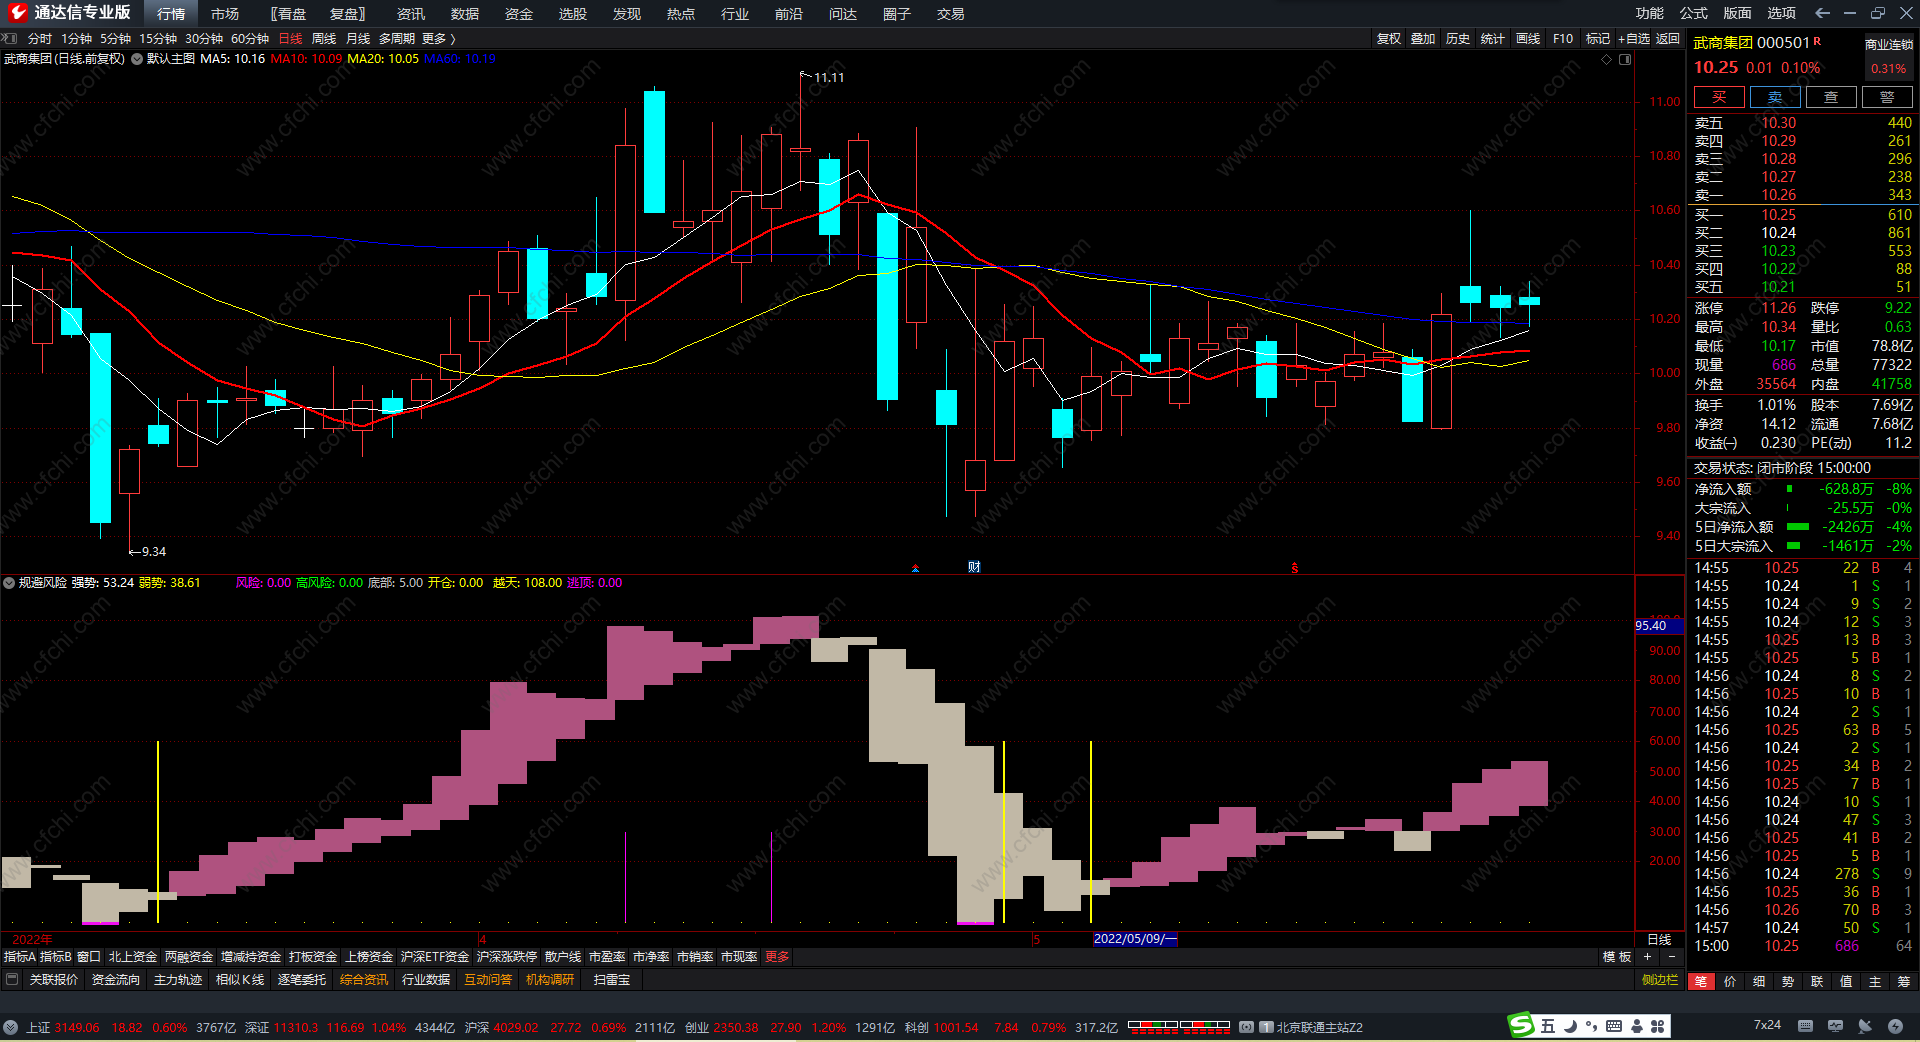
Task: Expand the red 更多 indicator list
Action: (x=777, y=957)
